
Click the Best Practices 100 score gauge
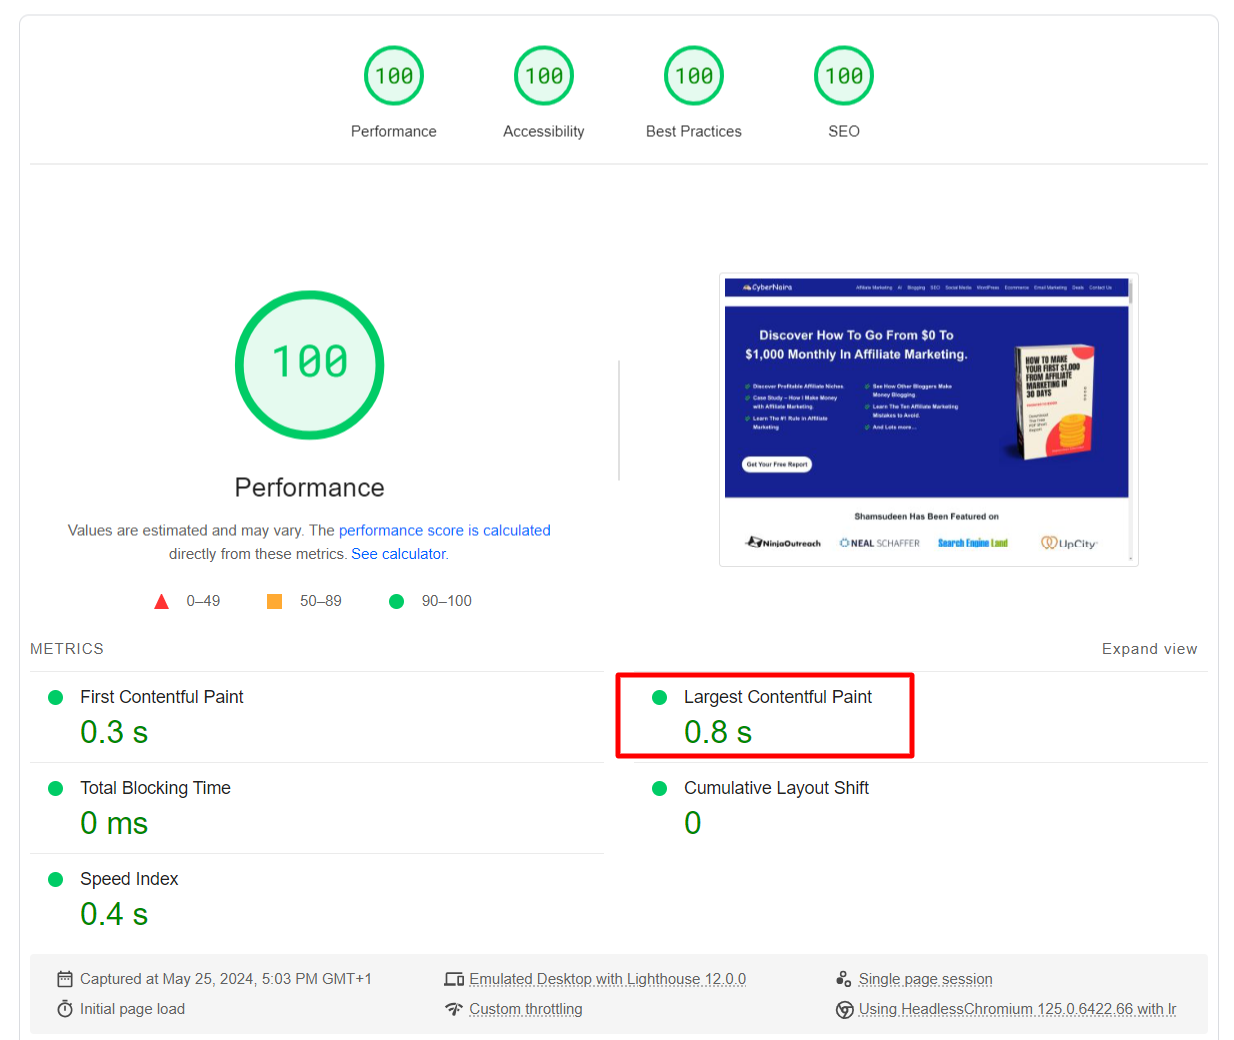pos(694,76)
